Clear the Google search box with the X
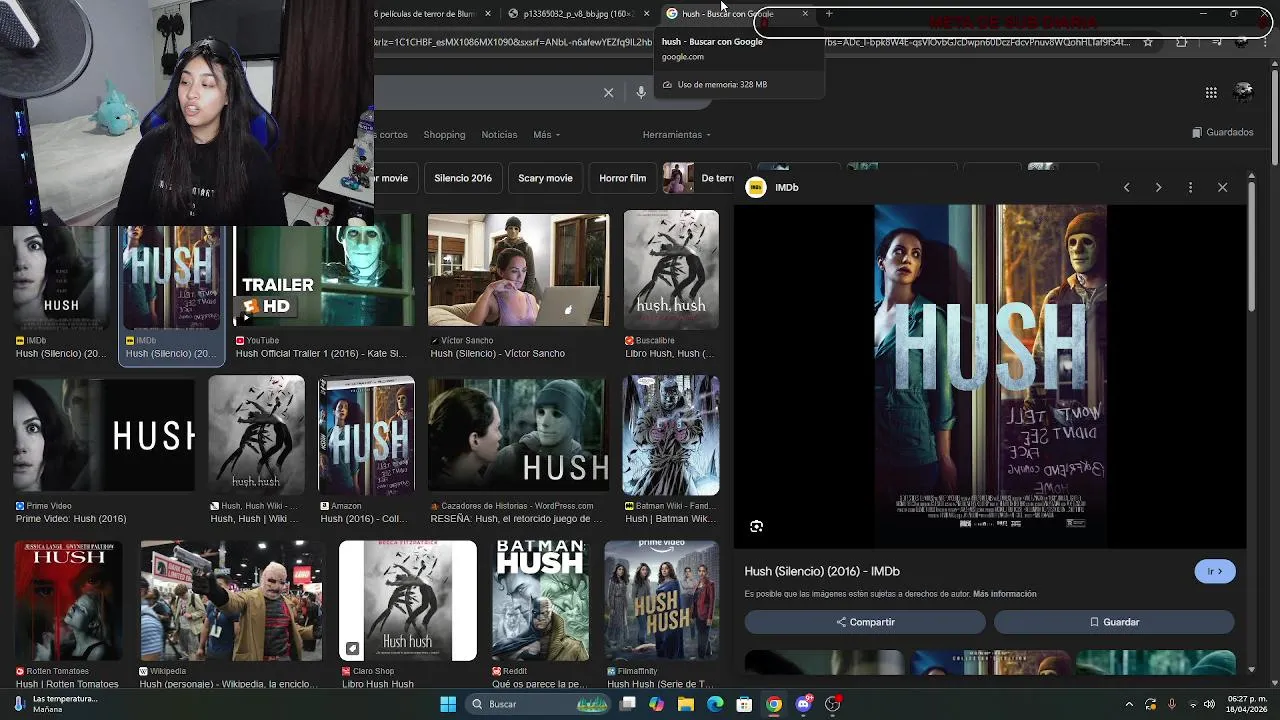The height and width of the screenshot is (720, 1280). (608, 93)
